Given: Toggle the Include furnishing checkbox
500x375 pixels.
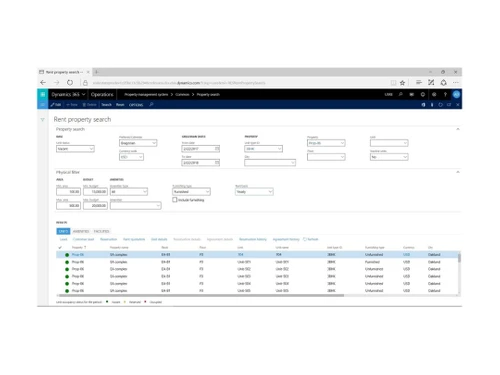Looking at the screenshot, I should tap(175, 200).
